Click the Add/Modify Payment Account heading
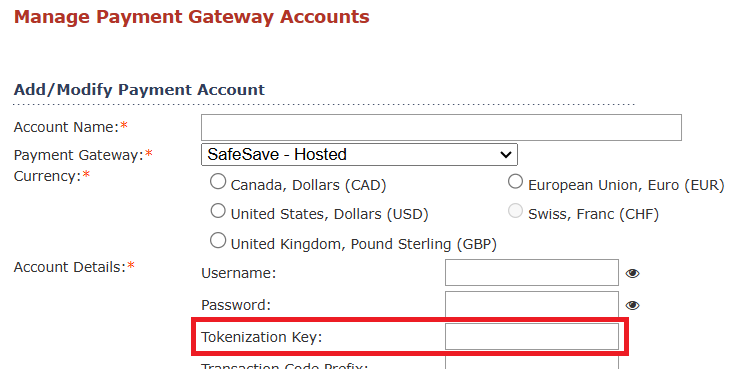735x369 pixels. click(x=139, y=90)
